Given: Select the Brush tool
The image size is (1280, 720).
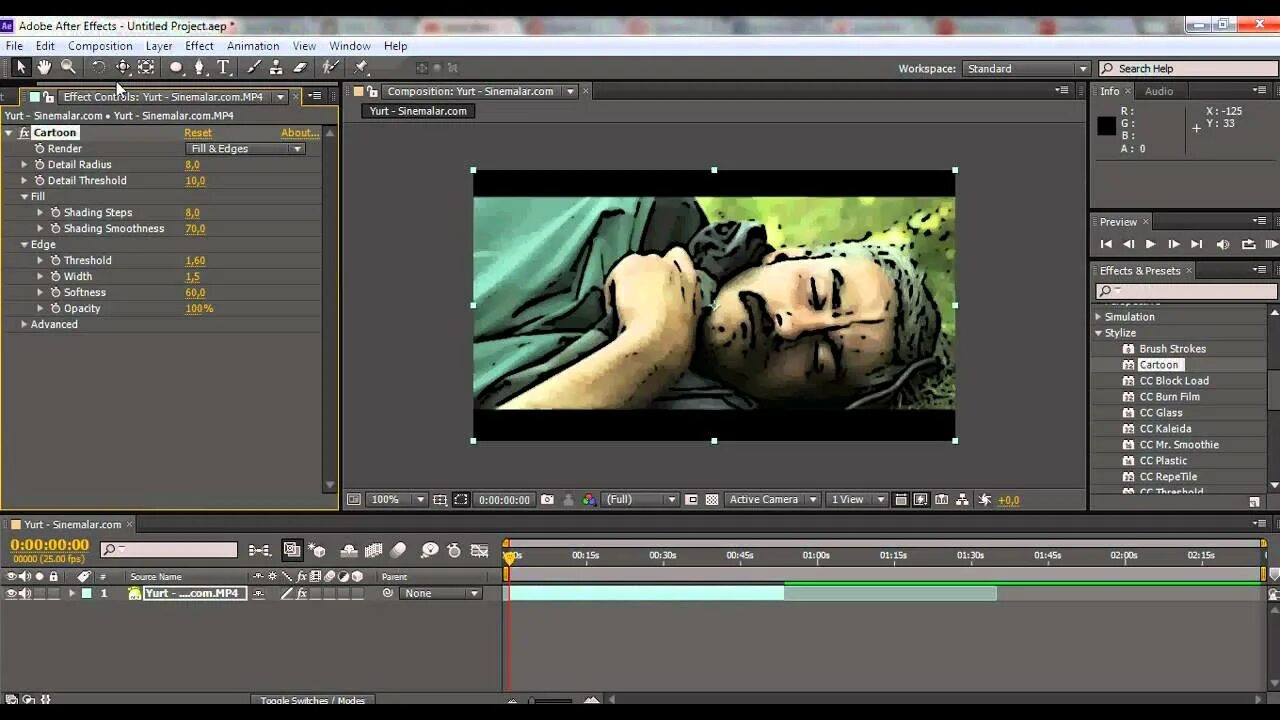Looking at the screenshot, I should point(253,67).
